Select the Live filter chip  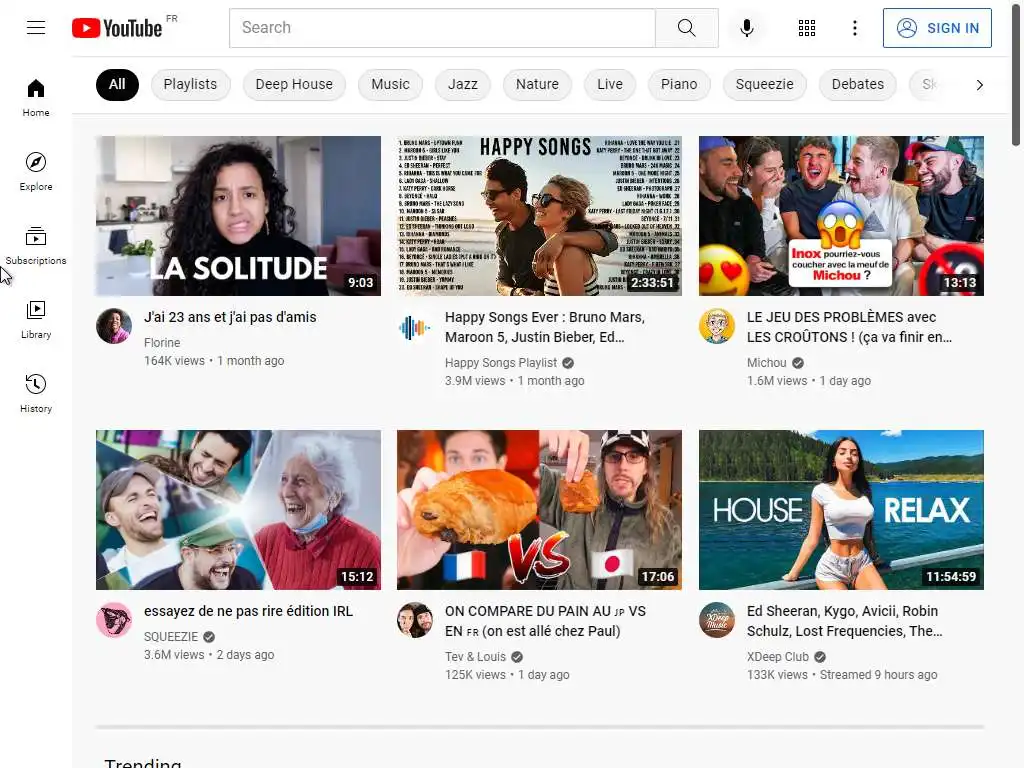pyautogui.click(x=609, y=84)
